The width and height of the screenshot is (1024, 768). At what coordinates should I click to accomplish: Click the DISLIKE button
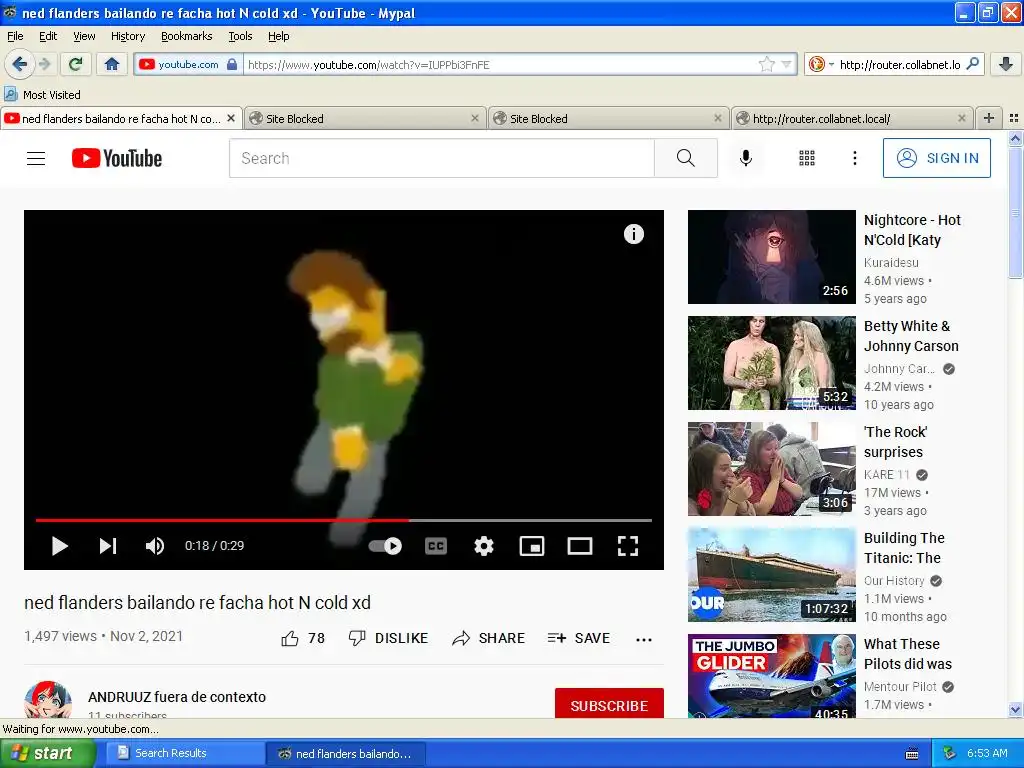coord(388,638)
